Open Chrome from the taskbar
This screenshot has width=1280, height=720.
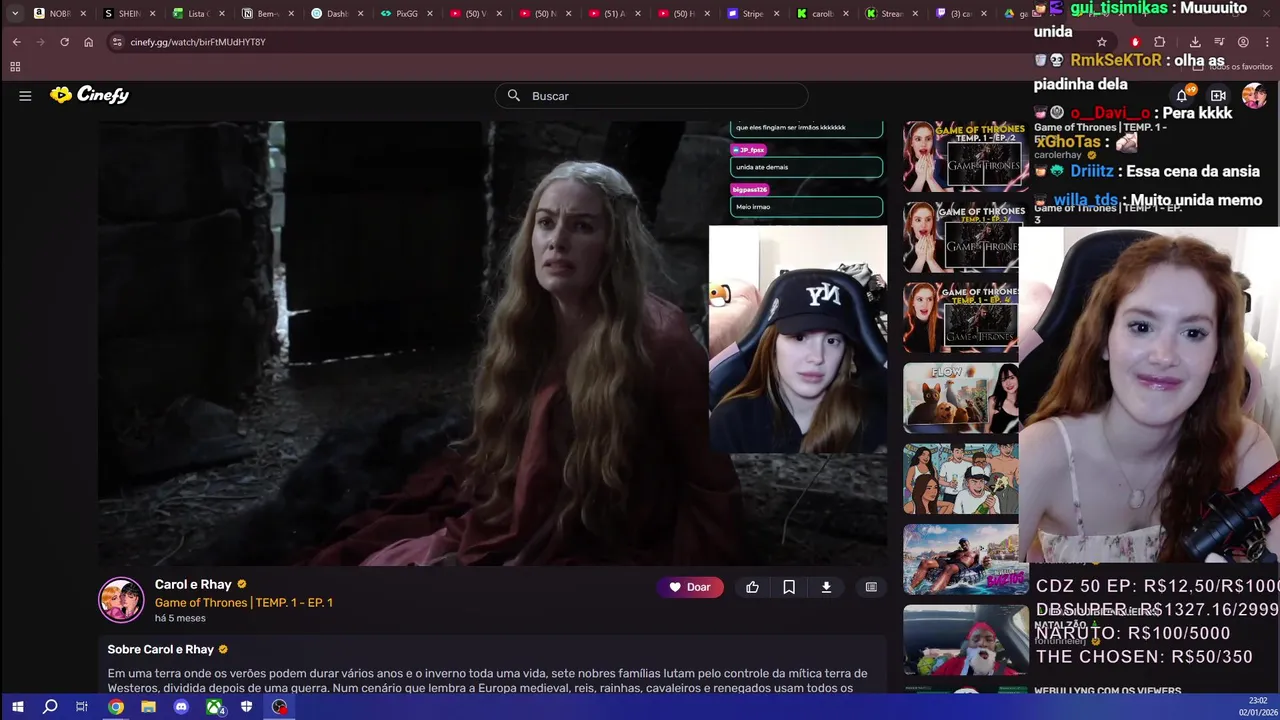click(x=115, y=707)
